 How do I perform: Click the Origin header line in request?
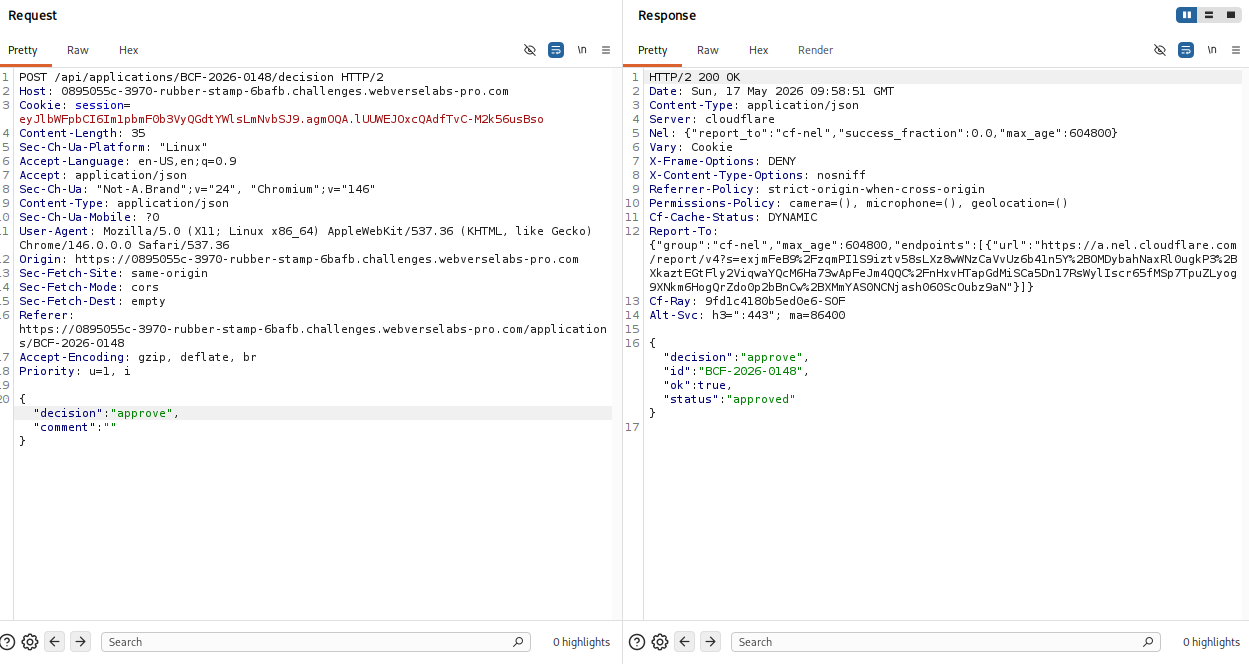(299, 259)
